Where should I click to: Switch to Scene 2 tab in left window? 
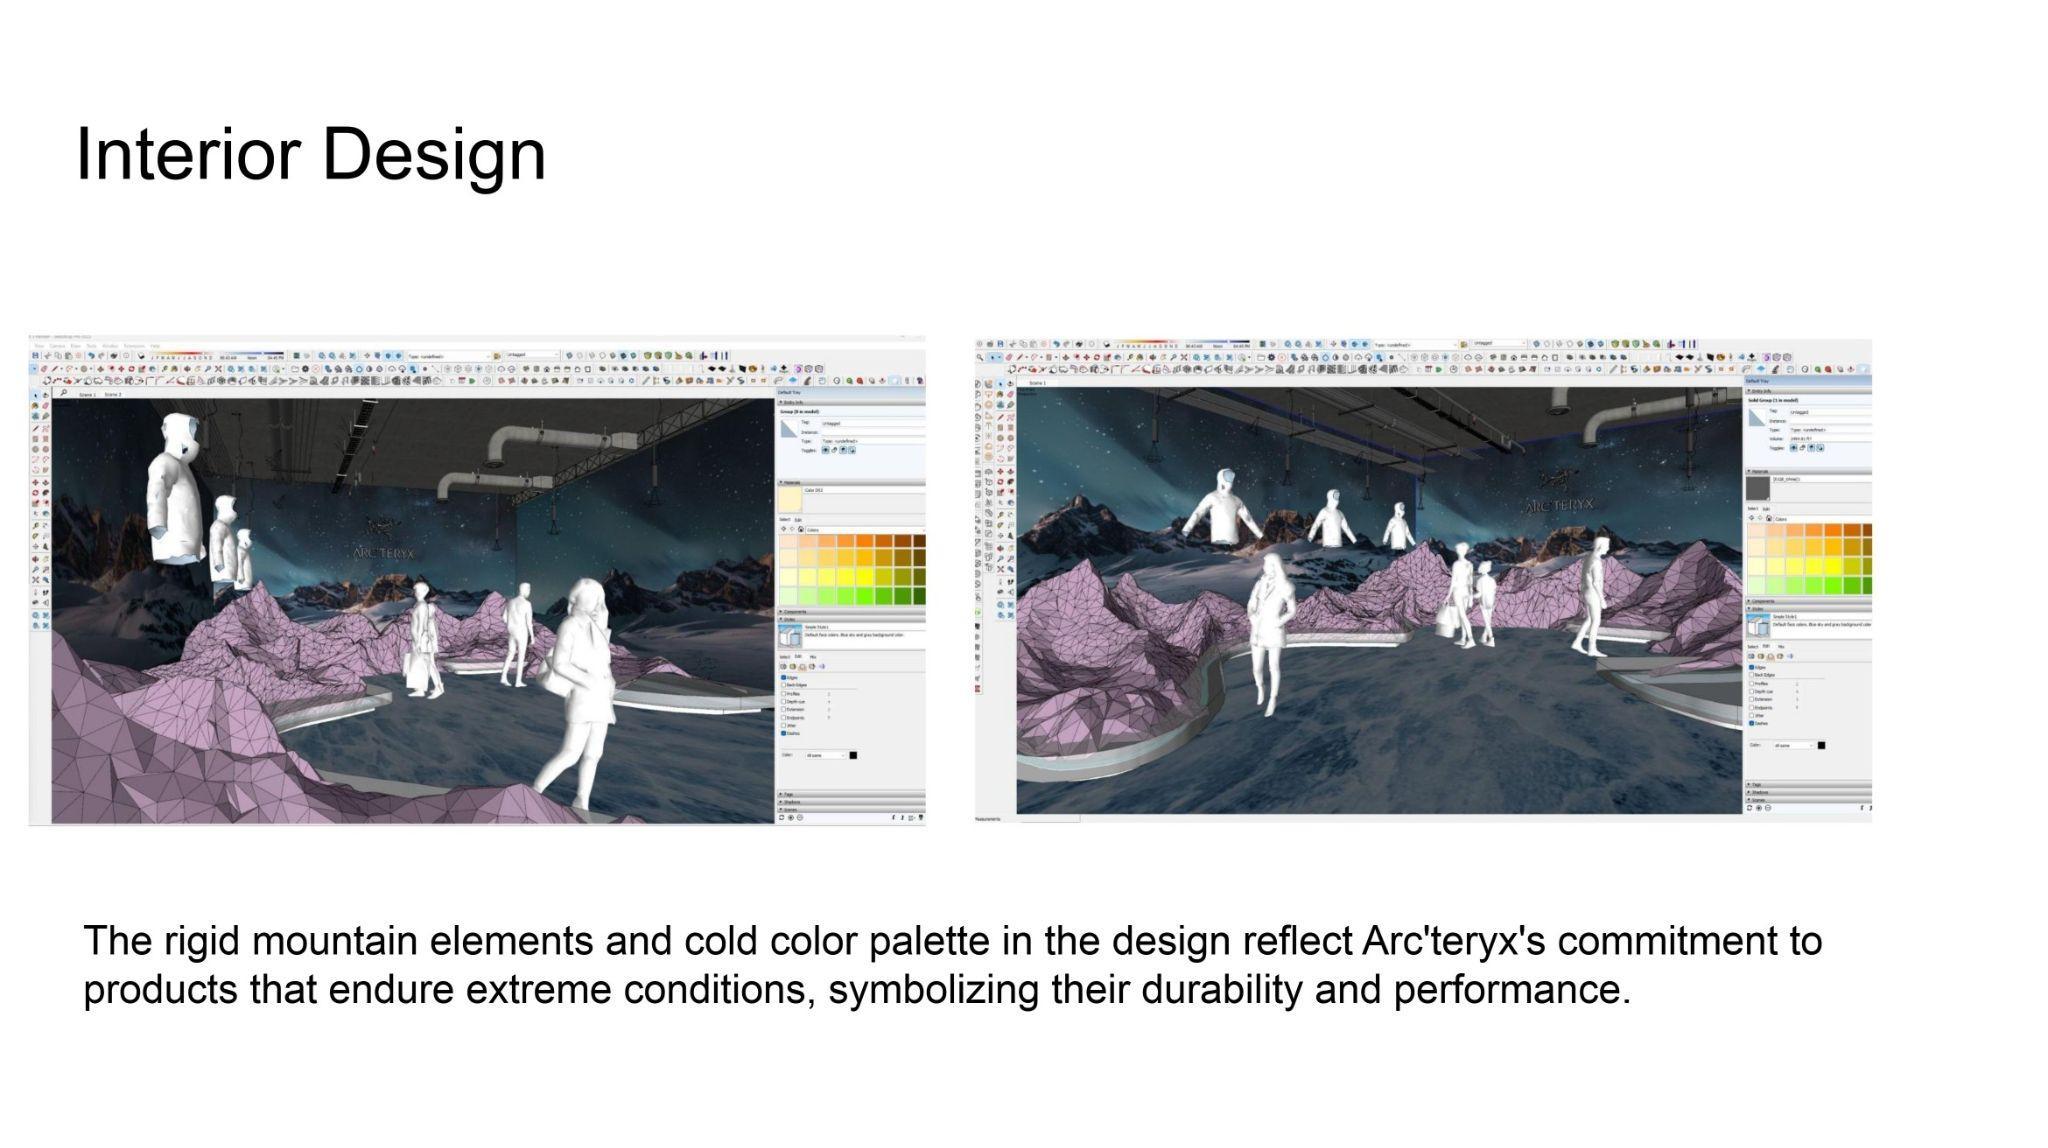[113, 394]
